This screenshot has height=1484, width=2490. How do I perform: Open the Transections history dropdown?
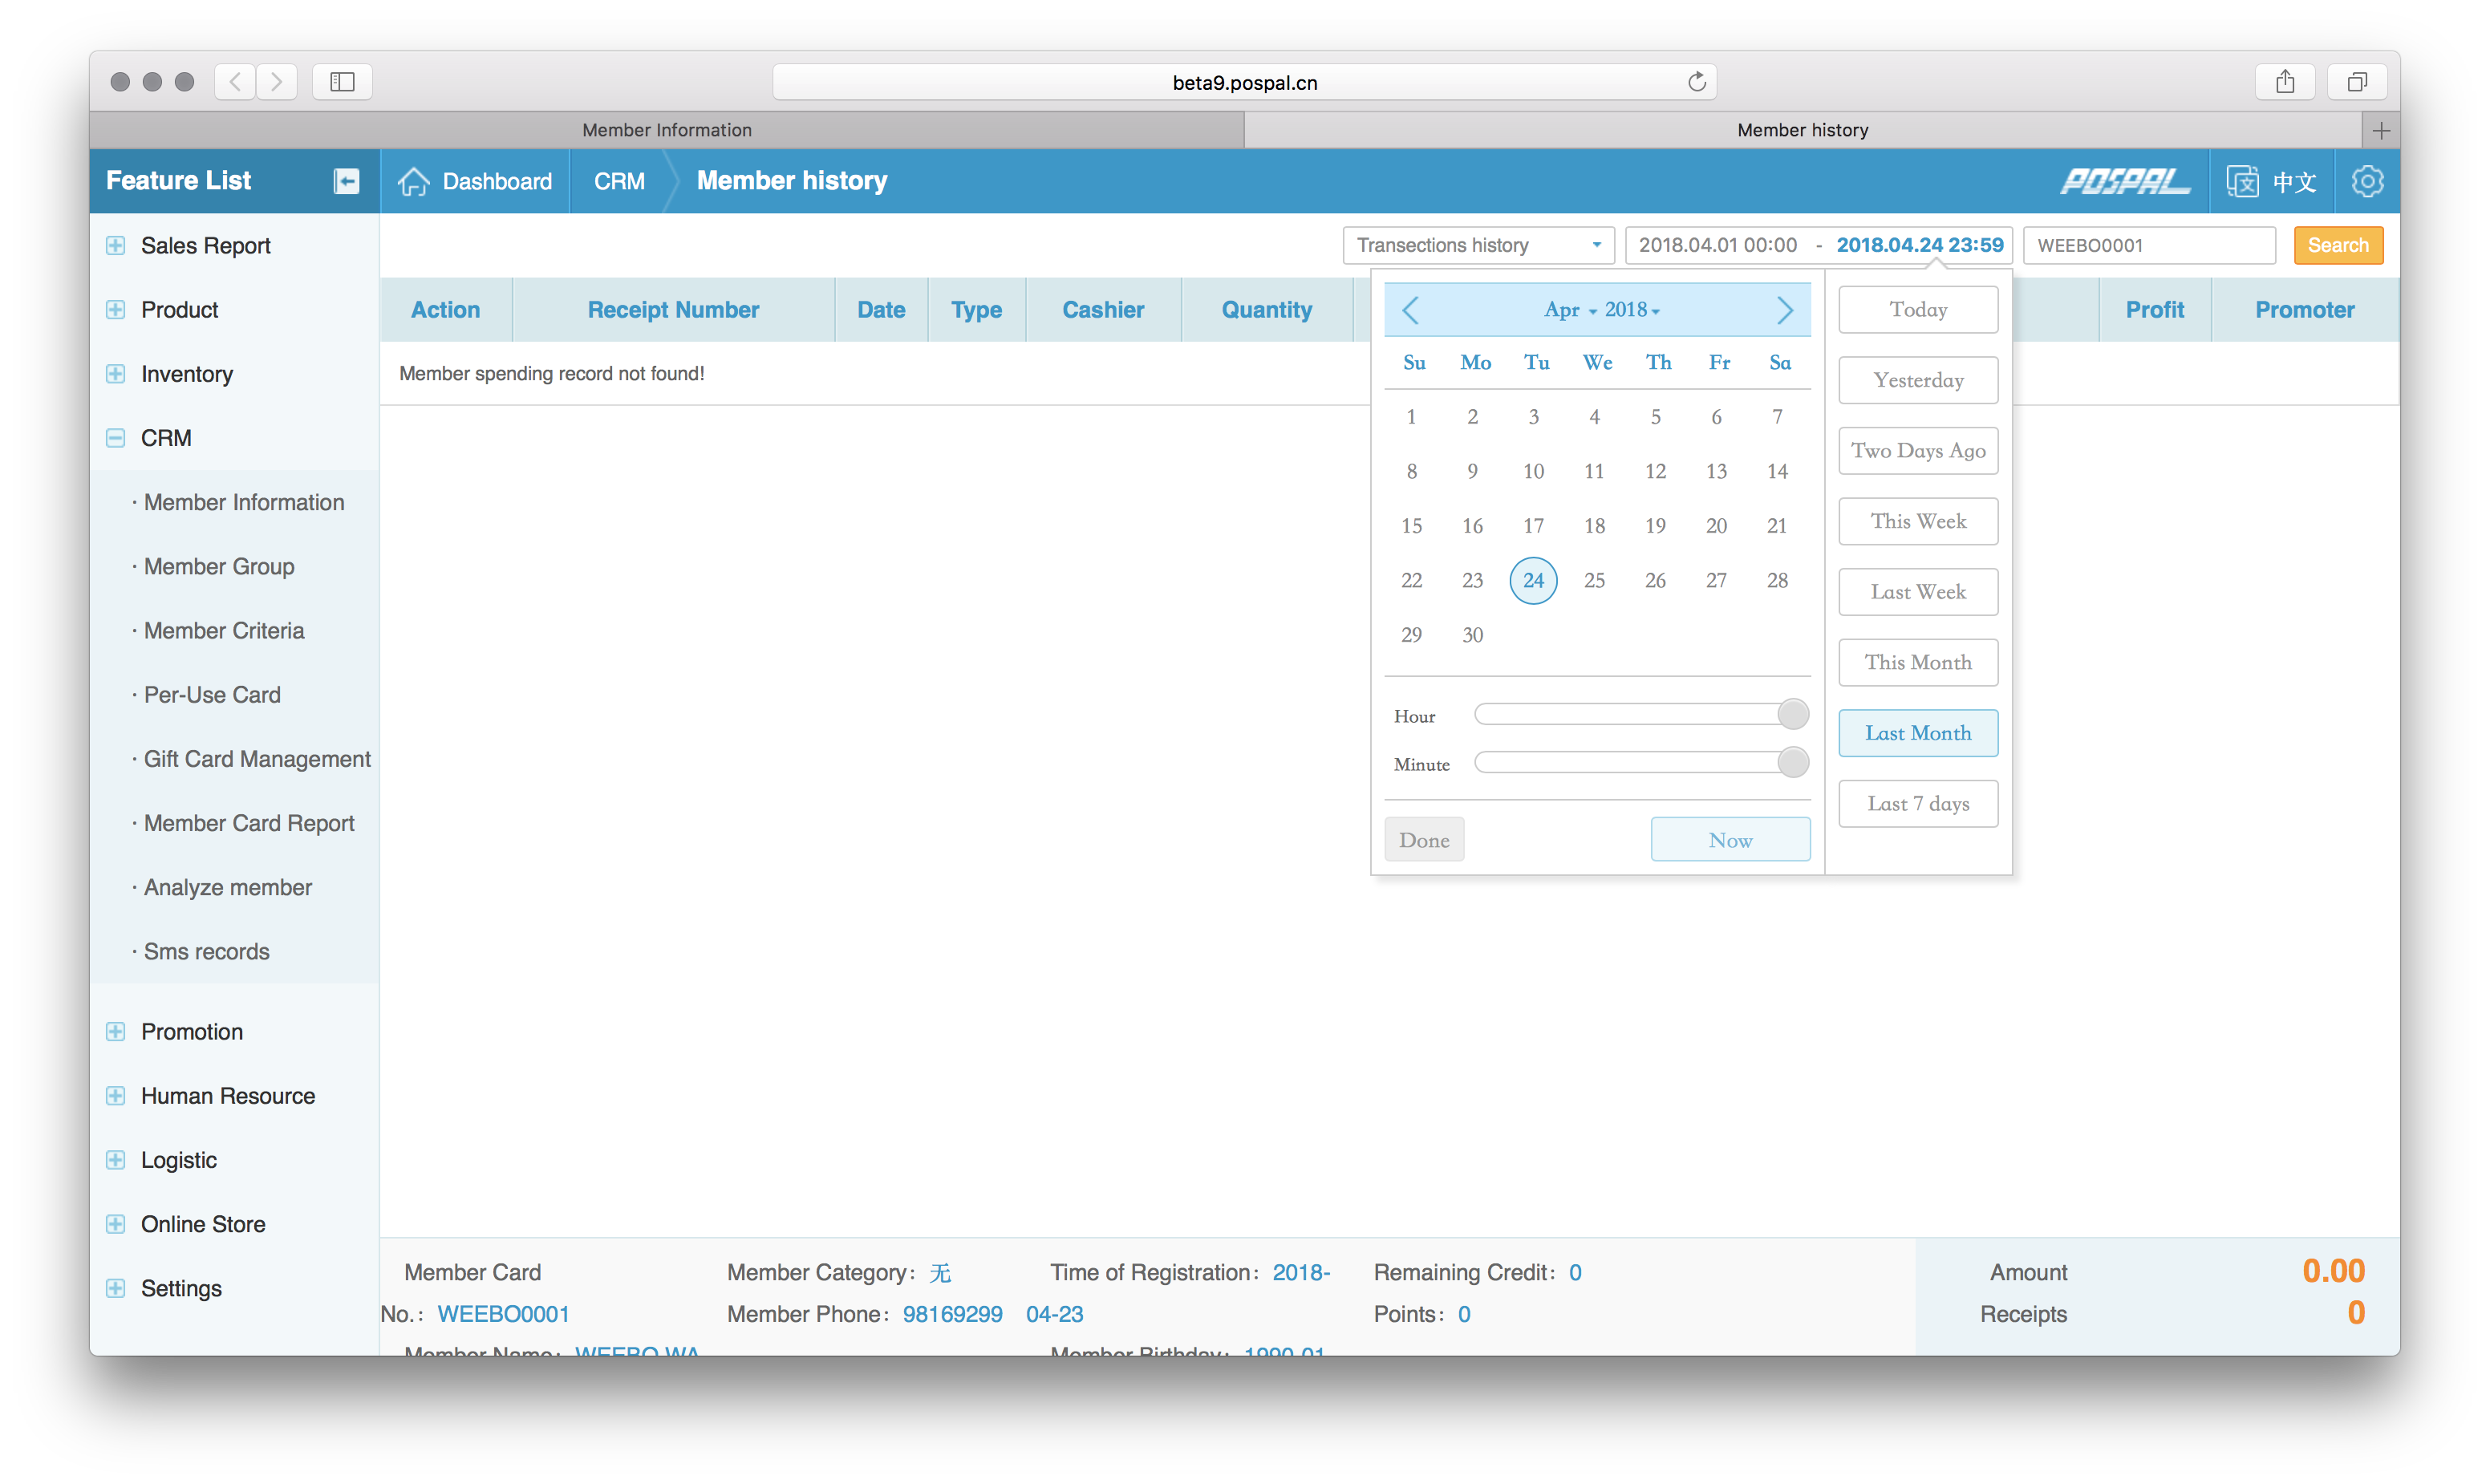point(1478,245)
